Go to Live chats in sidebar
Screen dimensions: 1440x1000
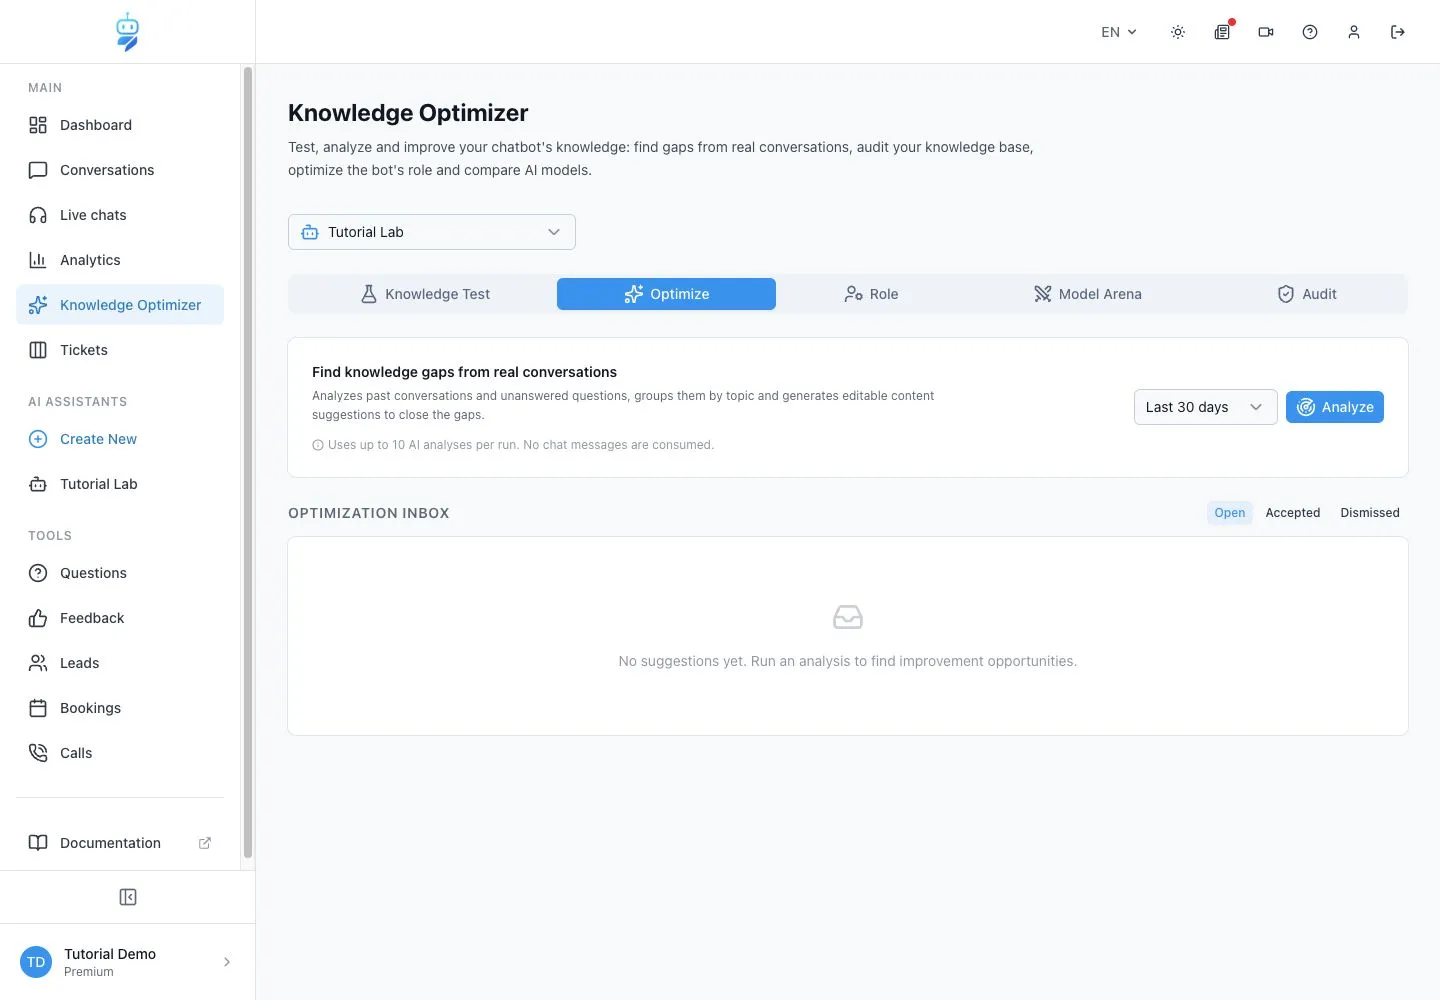tap(120, 215)
